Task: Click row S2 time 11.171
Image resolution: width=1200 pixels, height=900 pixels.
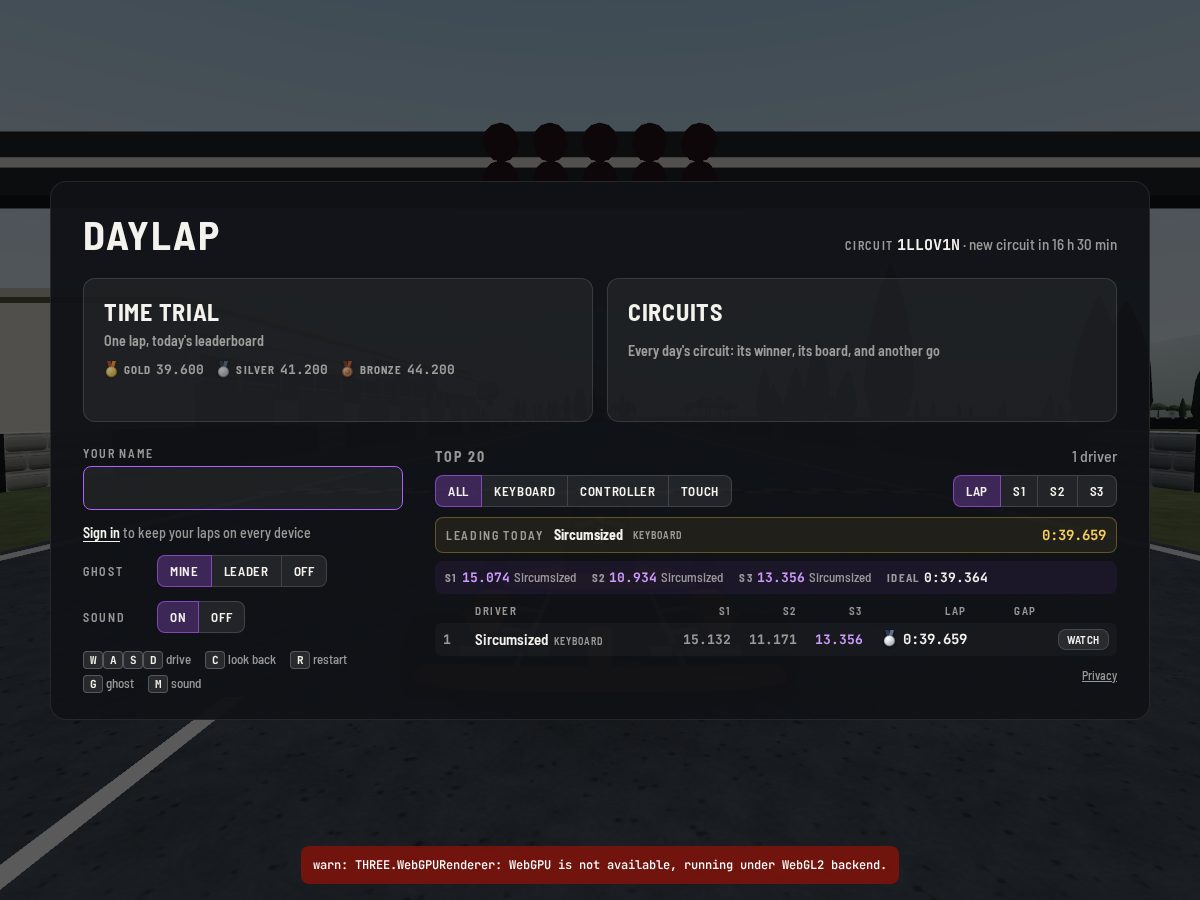Action: (773, 639)
